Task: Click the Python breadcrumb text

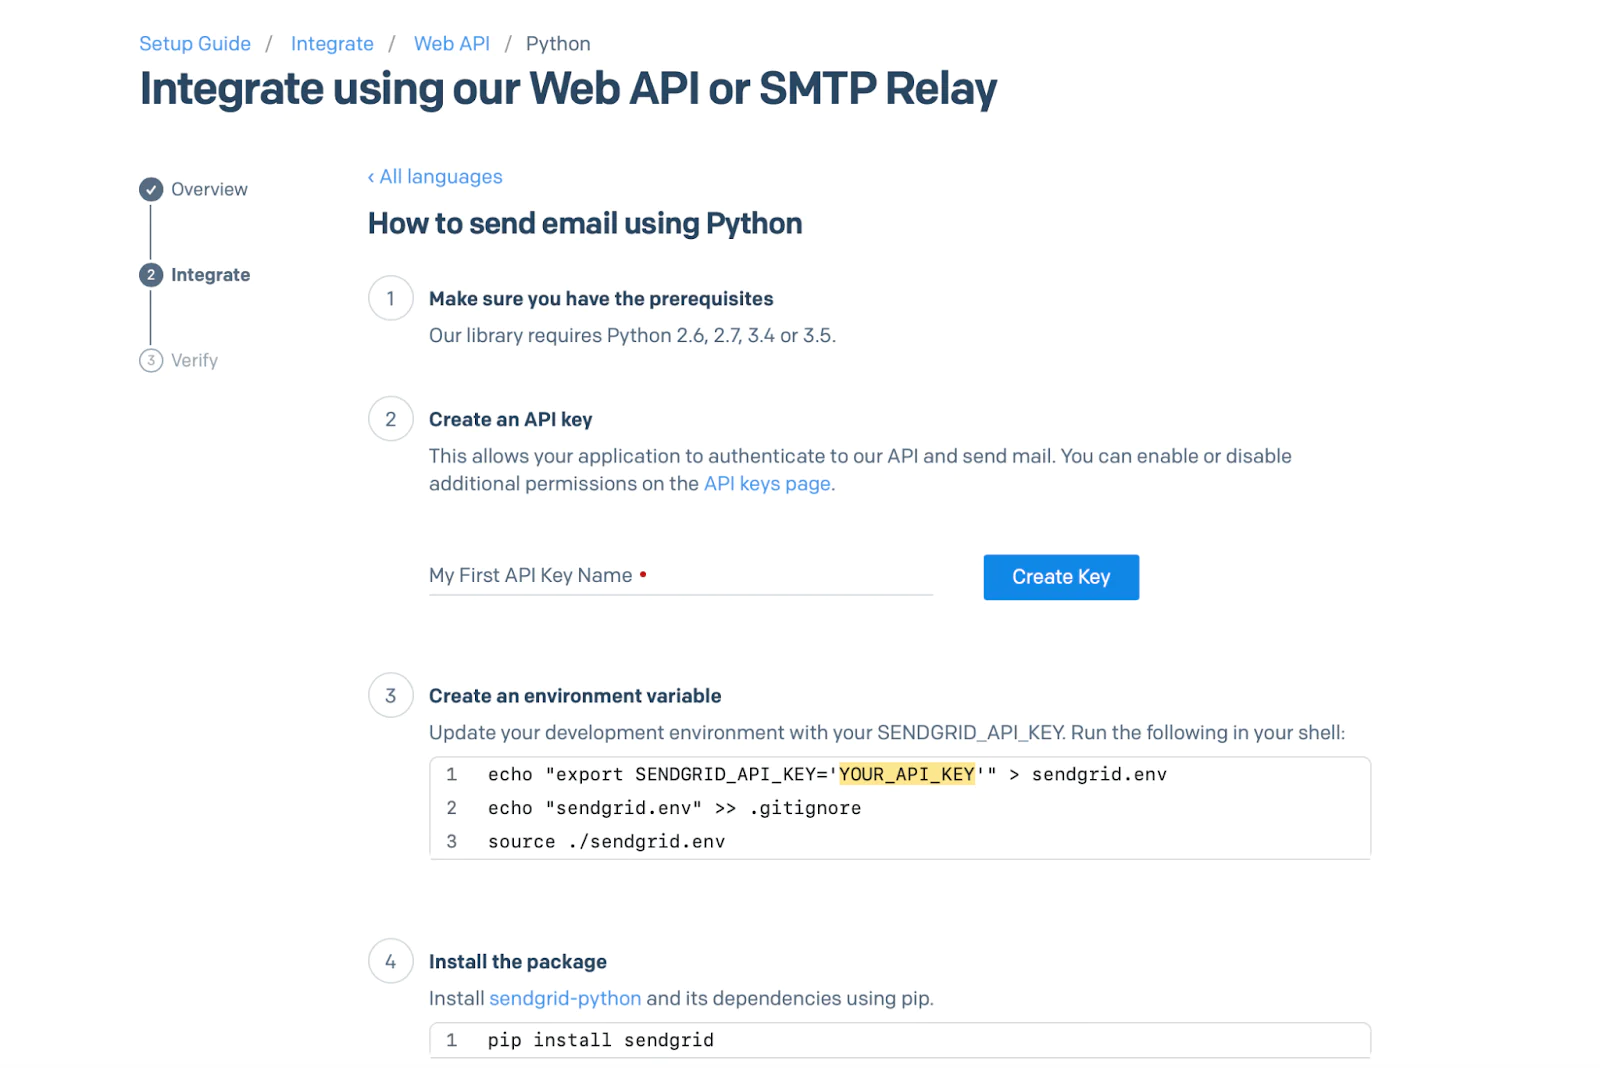Action: pos(558,44)
